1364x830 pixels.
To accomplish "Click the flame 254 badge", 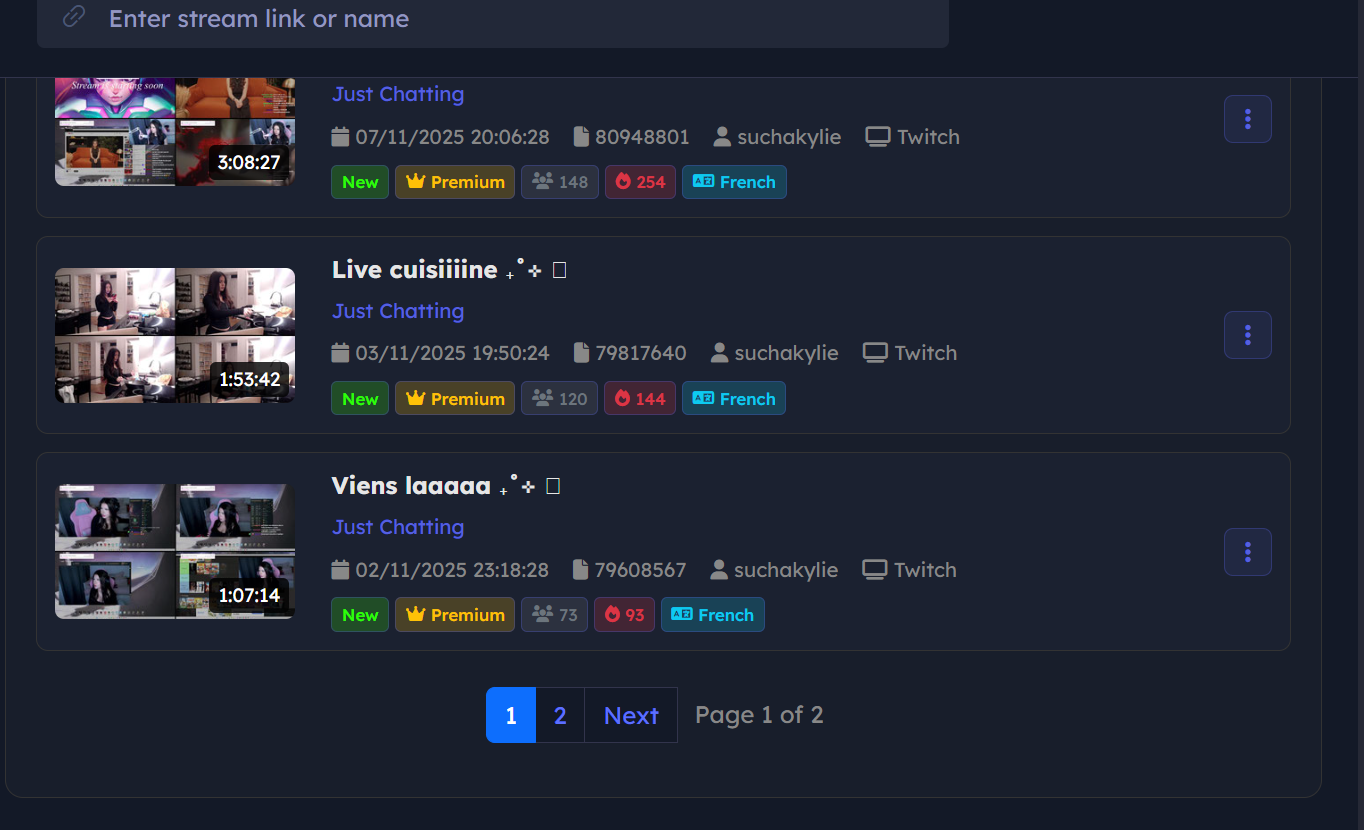I will click(640, 182).
